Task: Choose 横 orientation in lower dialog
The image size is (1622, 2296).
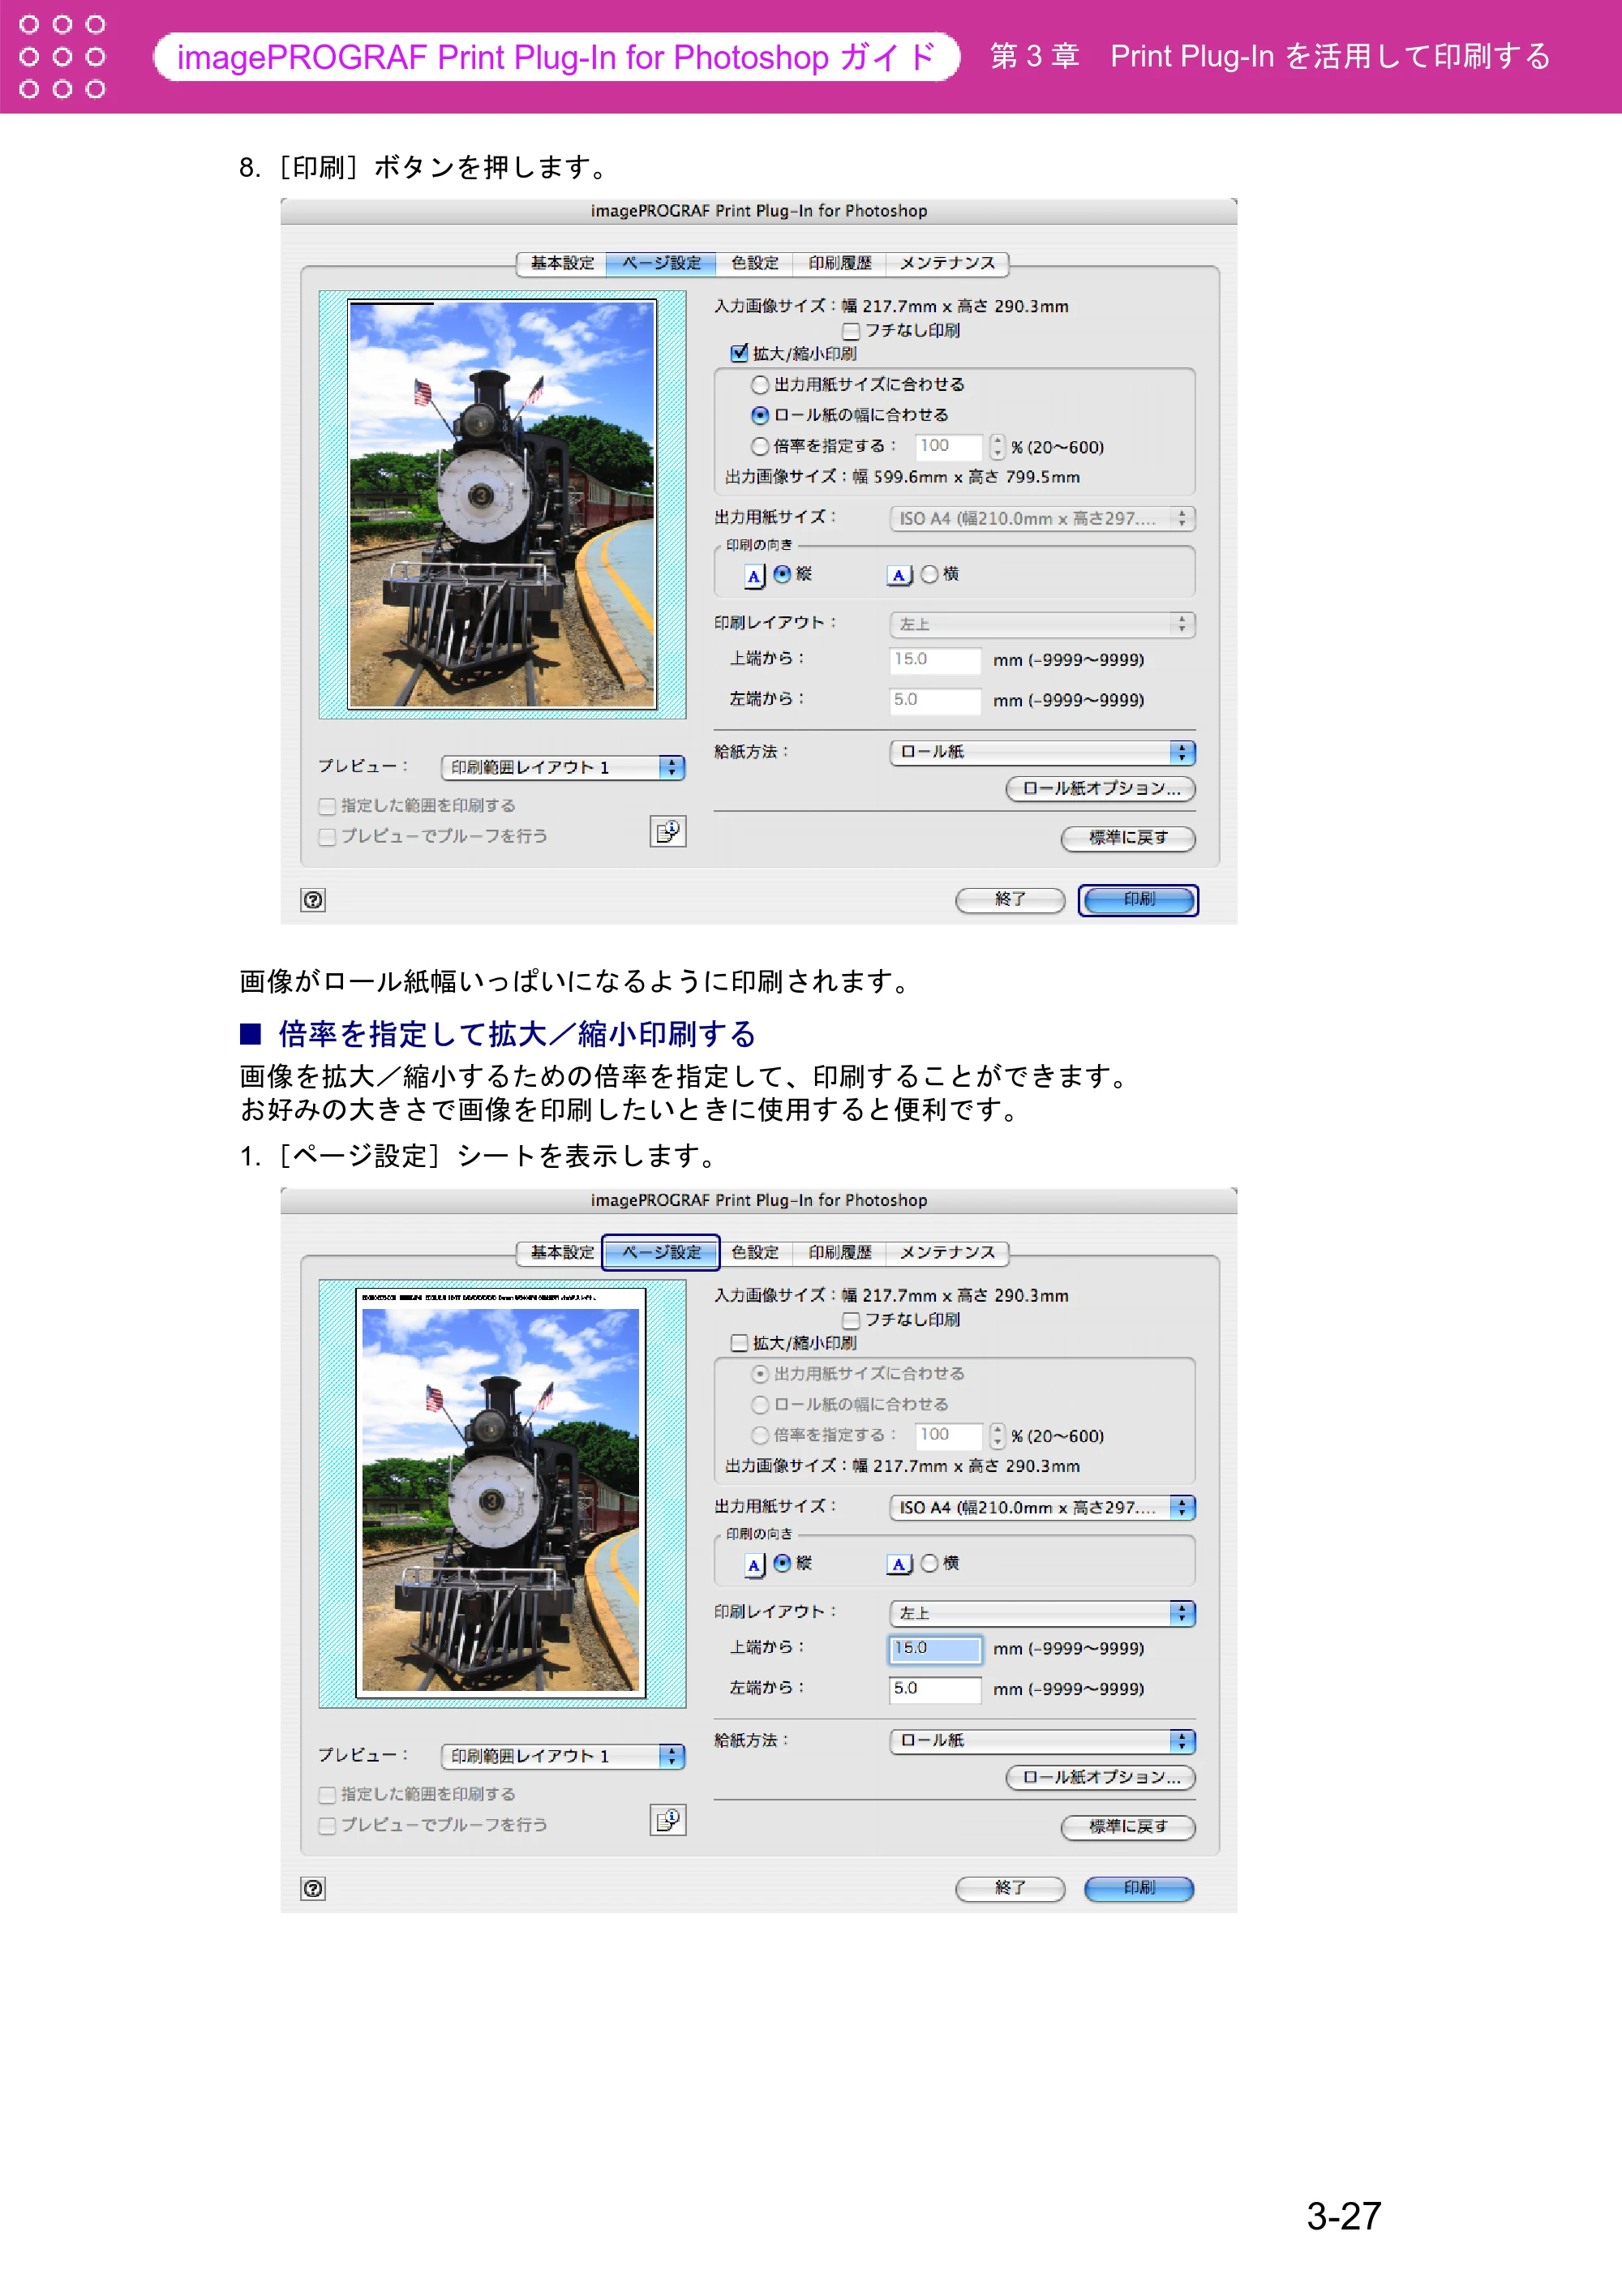Action: (929, 1563)
